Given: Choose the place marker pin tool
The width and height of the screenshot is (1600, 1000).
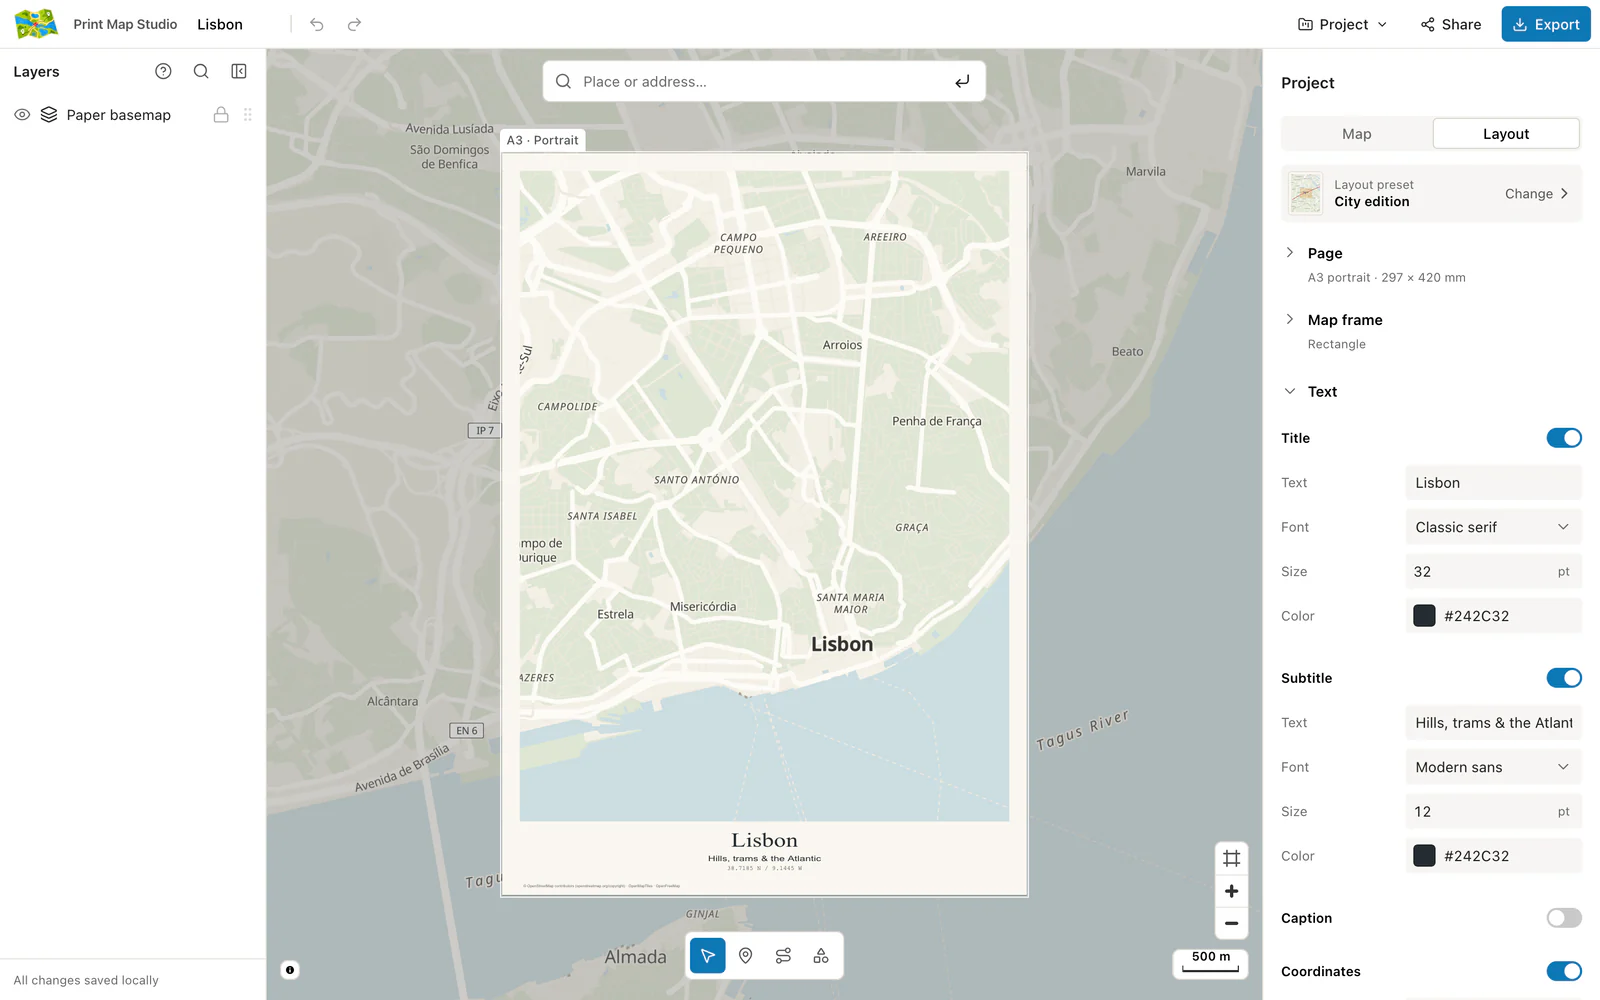Looking at the screenshot, I should (x=746, y=956).
